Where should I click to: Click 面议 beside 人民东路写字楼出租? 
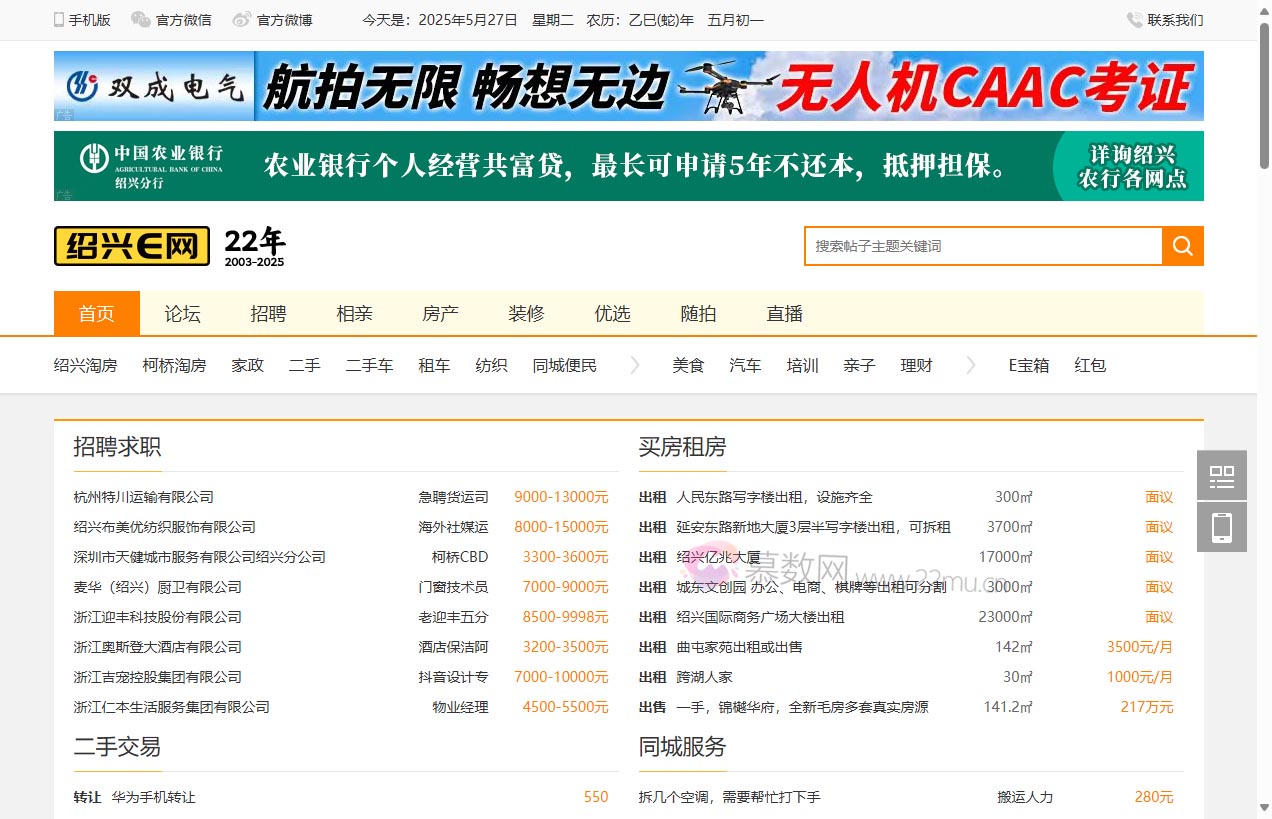1158,497
